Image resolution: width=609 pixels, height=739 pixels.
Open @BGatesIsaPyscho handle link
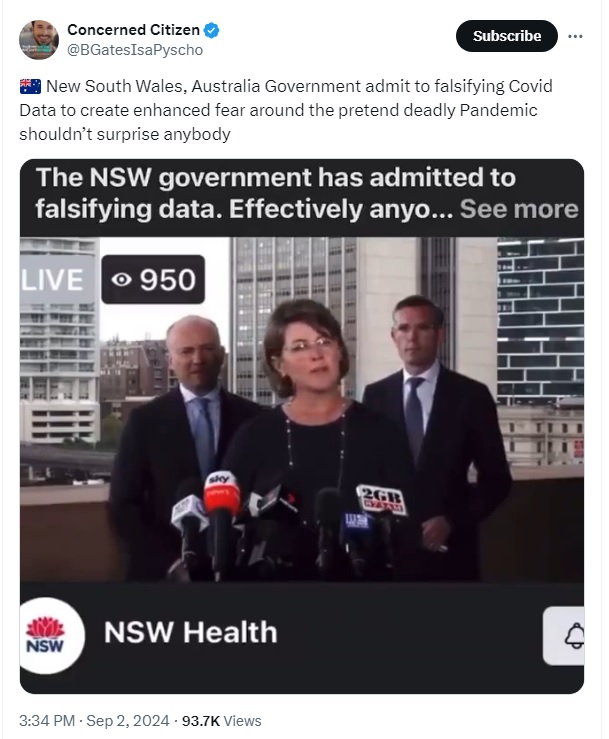click(135, 50)
